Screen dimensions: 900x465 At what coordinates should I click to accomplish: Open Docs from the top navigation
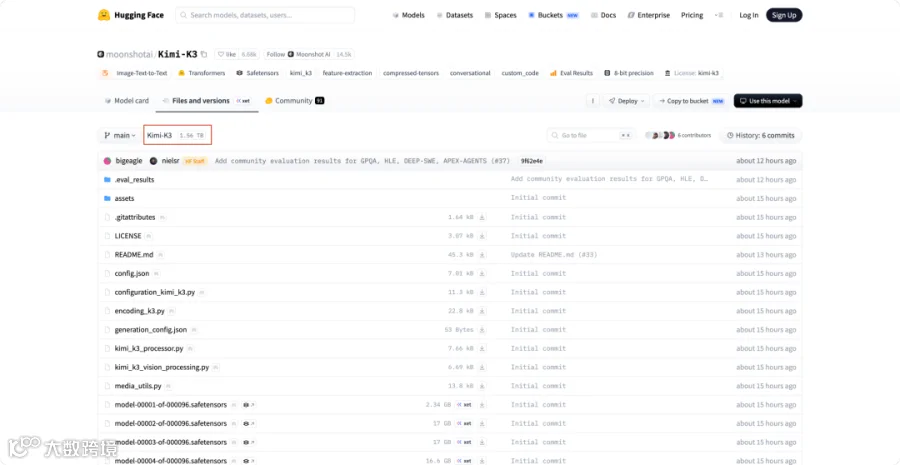click(603, 16)
